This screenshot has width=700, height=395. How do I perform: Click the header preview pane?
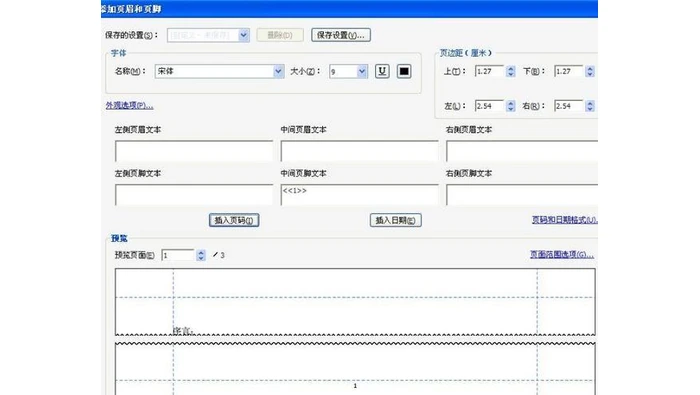(x=355, y=302)
